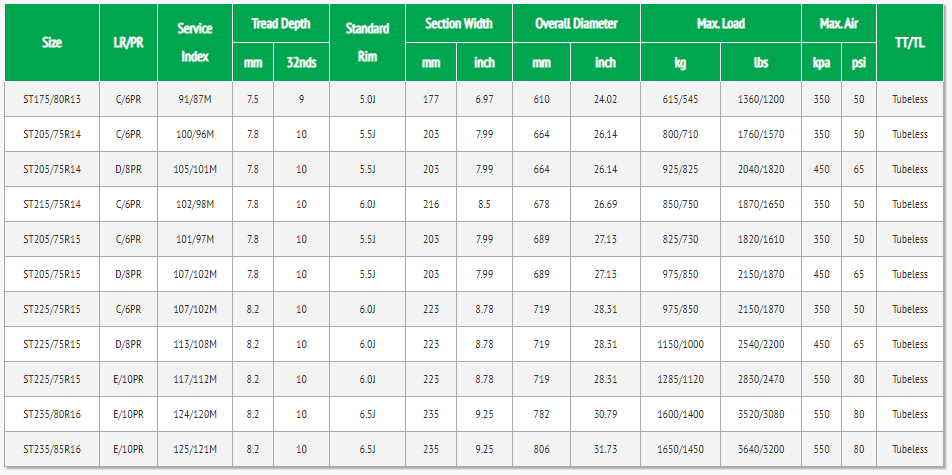Image resolution: width=952 pixels, height=475 pixels.
Task: Select the lbs sub-header
Action: pos(761,62)
